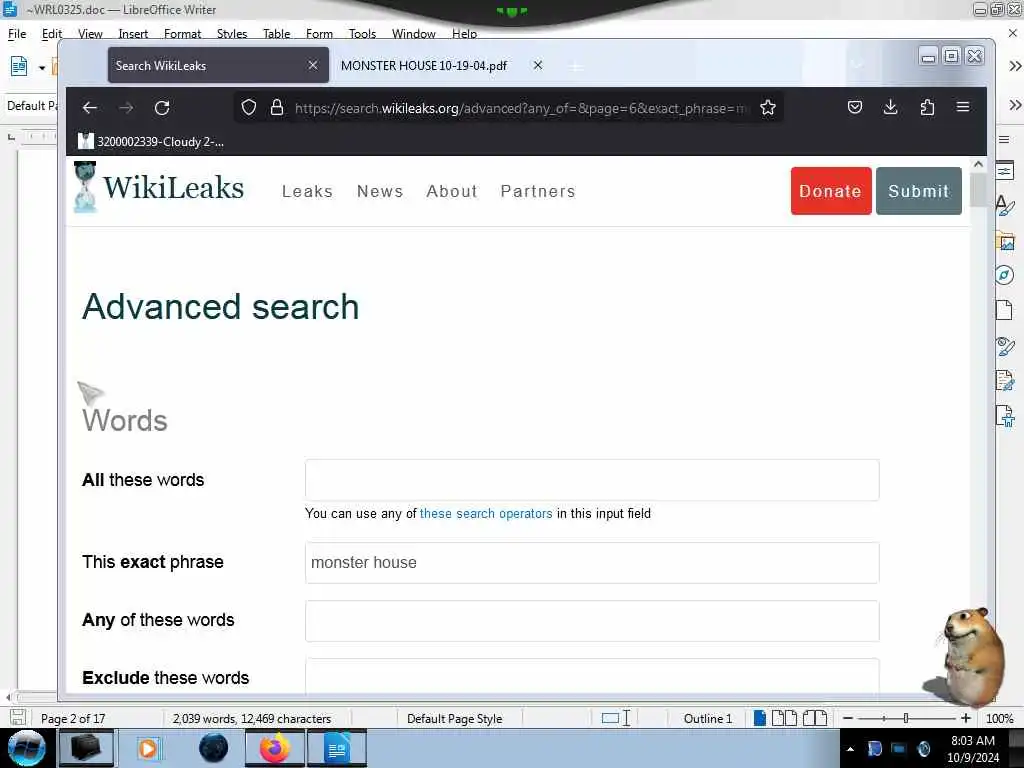Open the News navigation link
Screen dimensions: 1024x768
[x=379, y=191]
